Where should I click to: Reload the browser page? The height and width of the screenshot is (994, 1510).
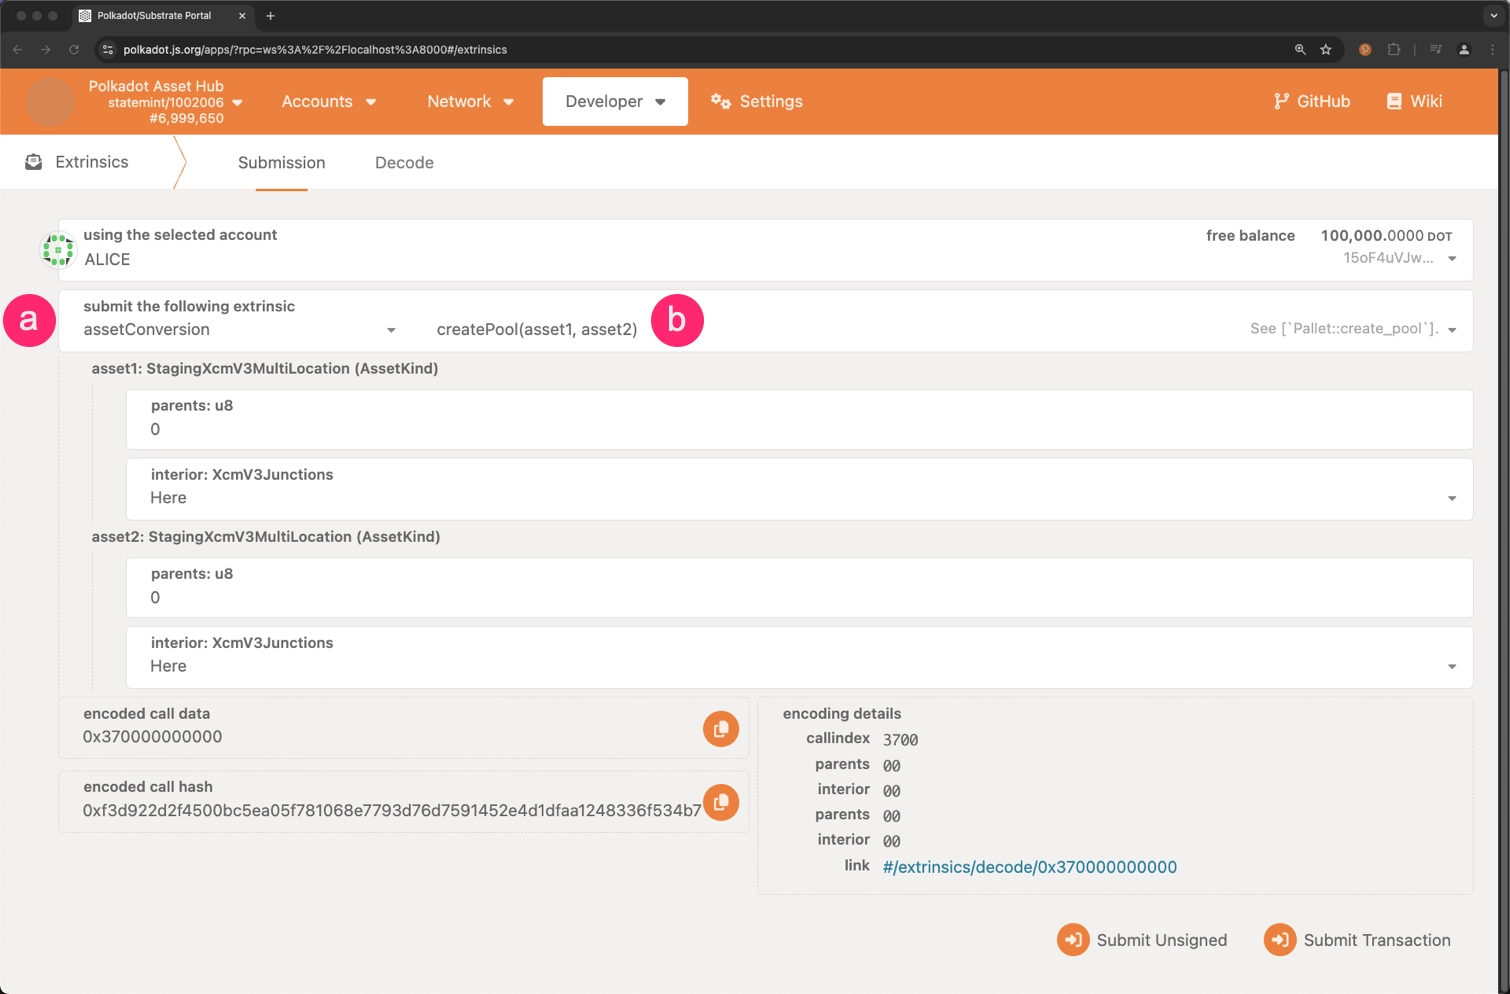point(74,50)
